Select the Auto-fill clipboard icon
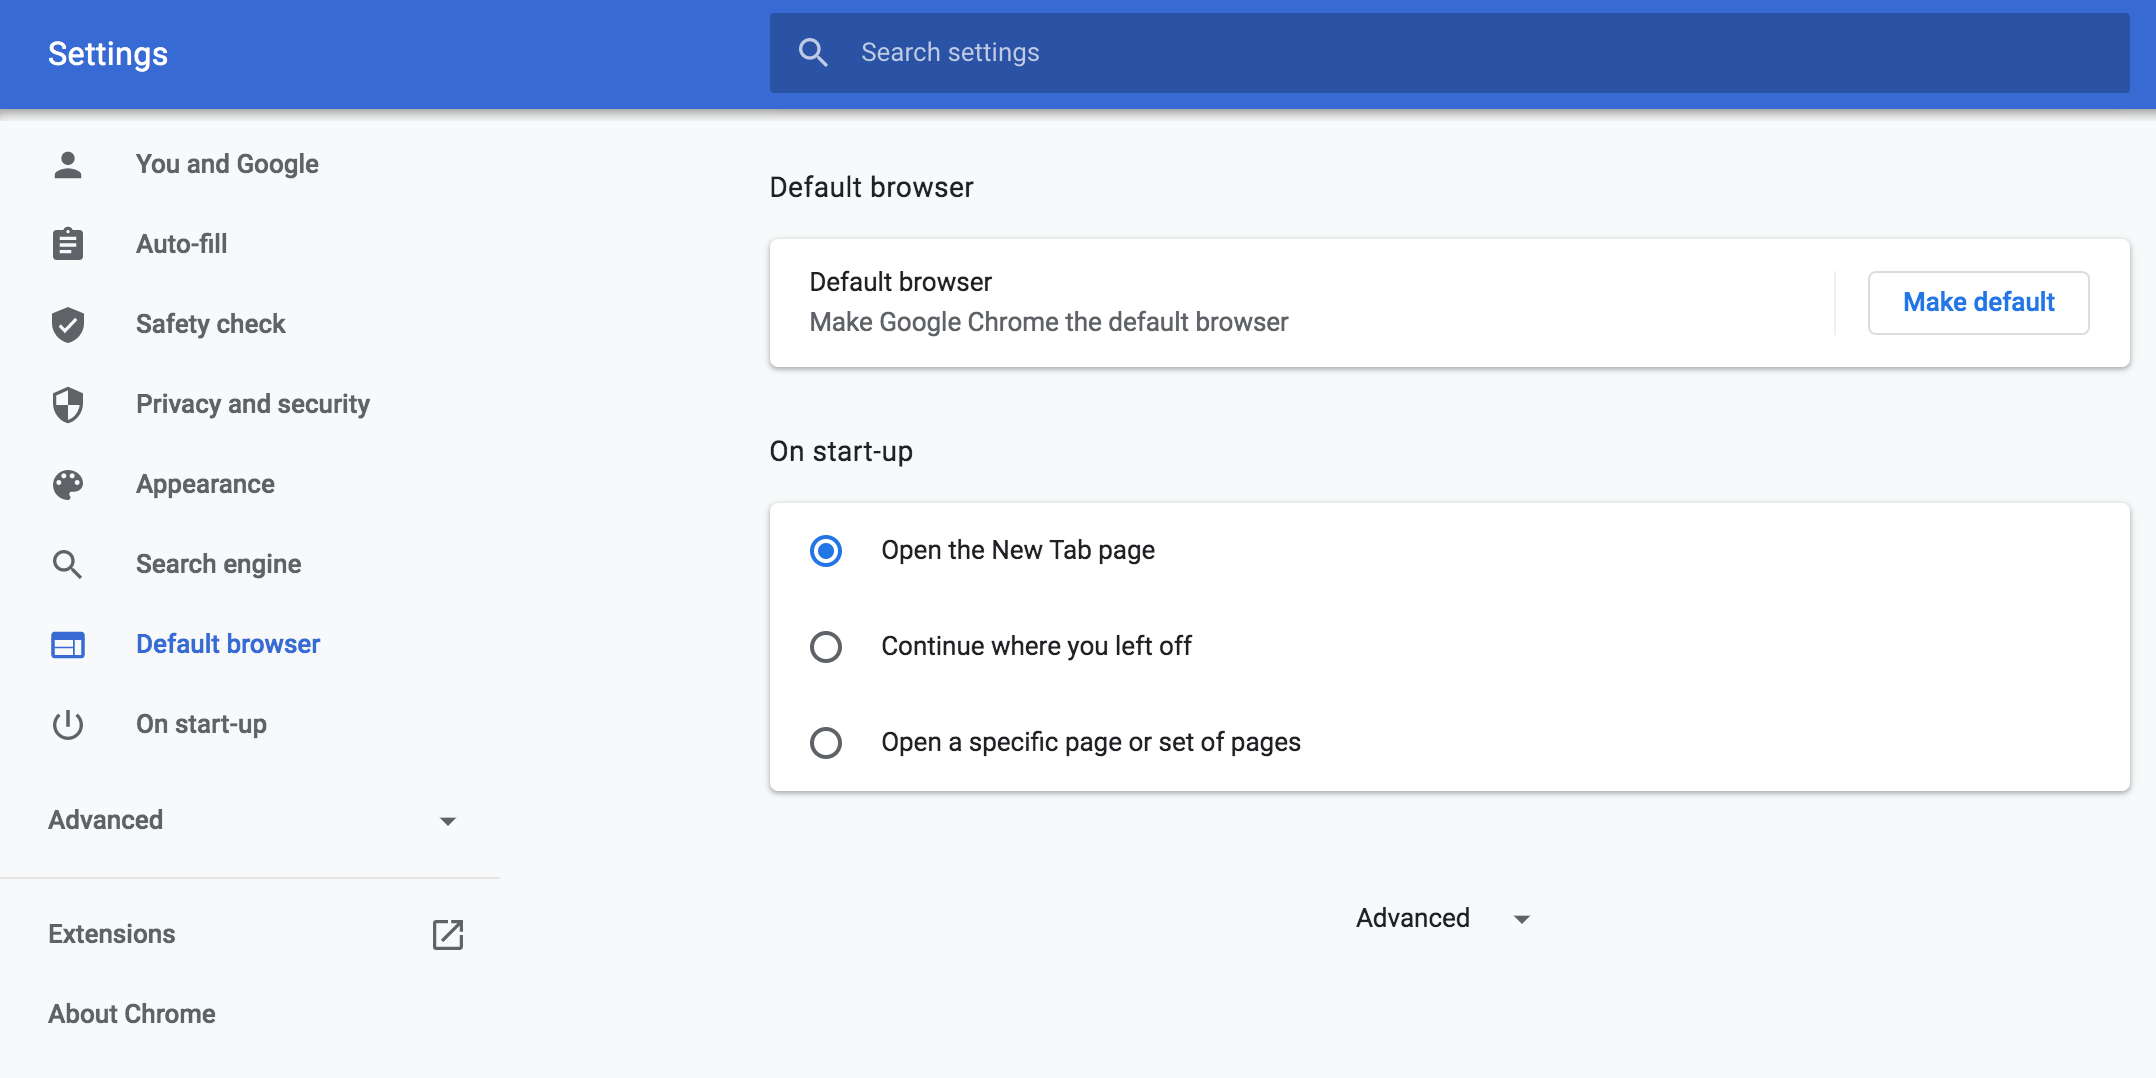This screenshot has width=2156, height=1078. tap(67, 243)
